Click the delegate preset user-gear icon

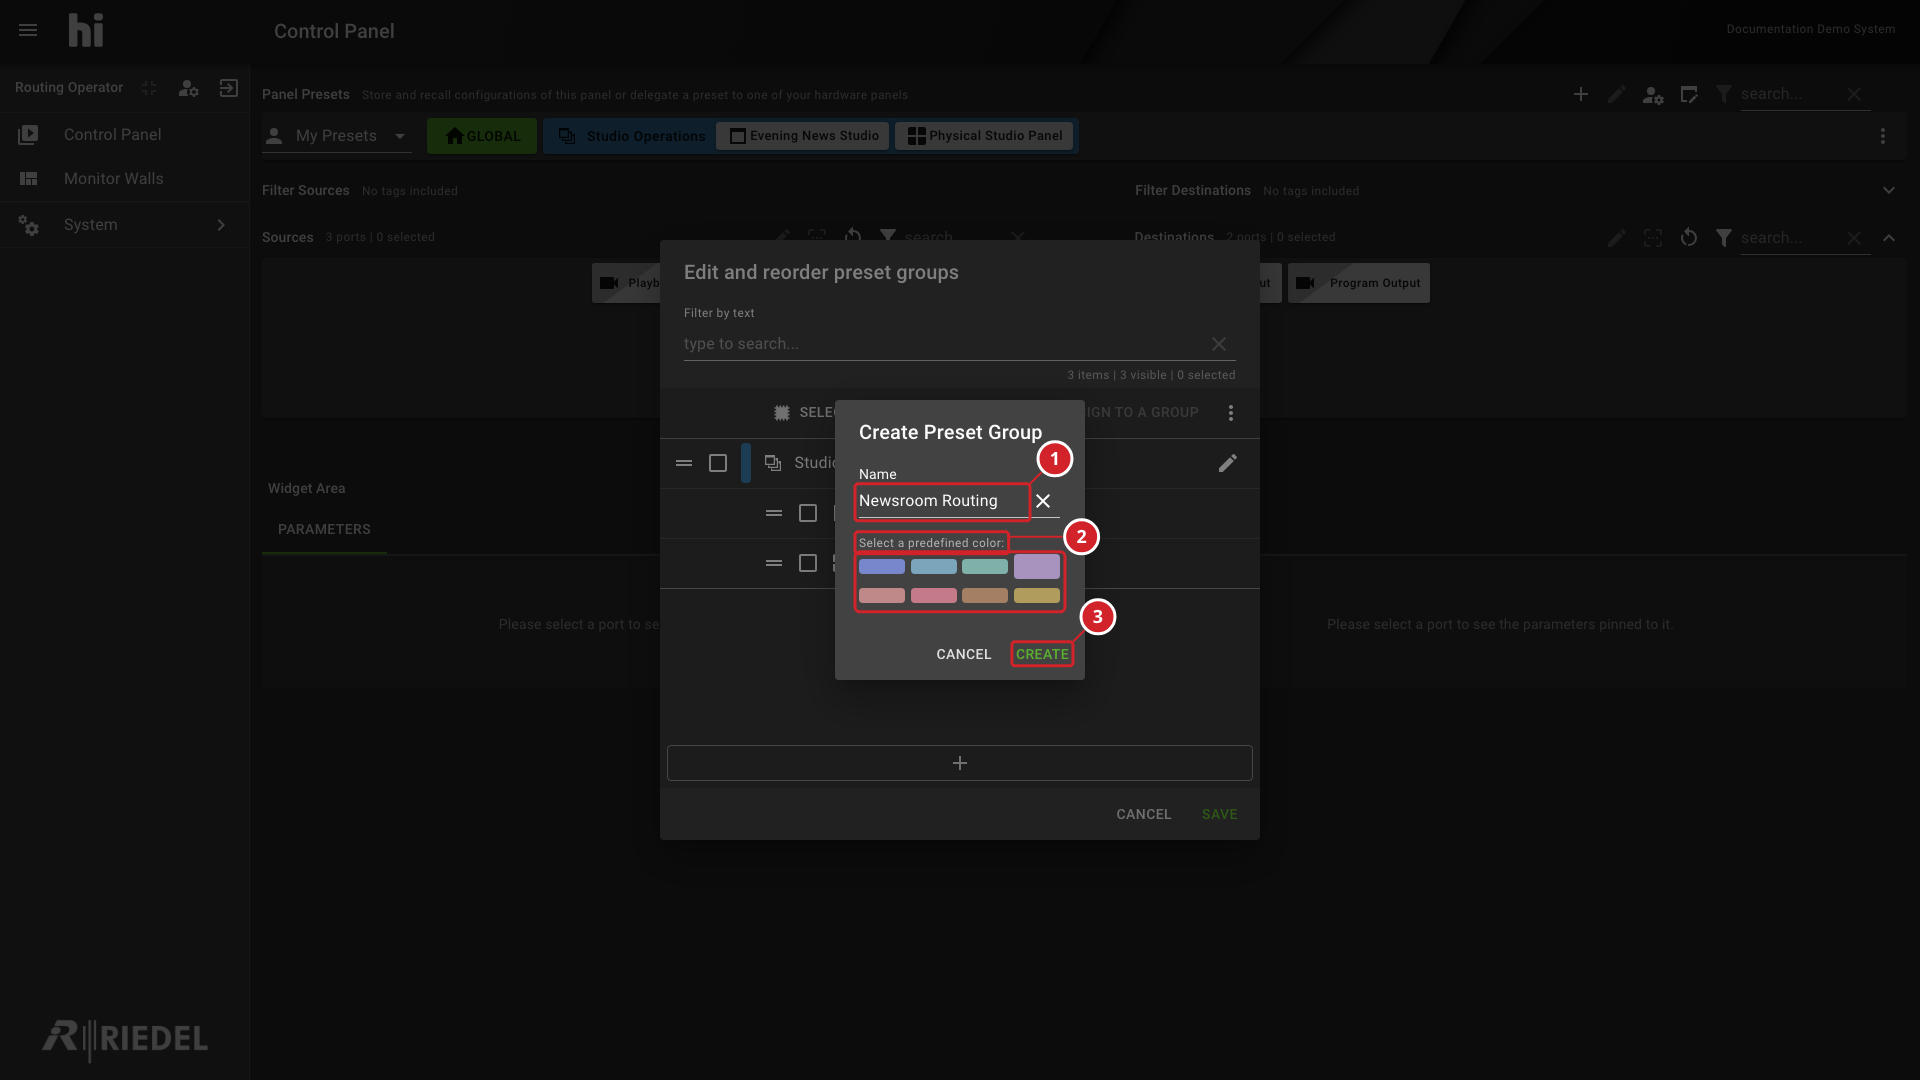pyautogui.click(x=1653, y=95)
